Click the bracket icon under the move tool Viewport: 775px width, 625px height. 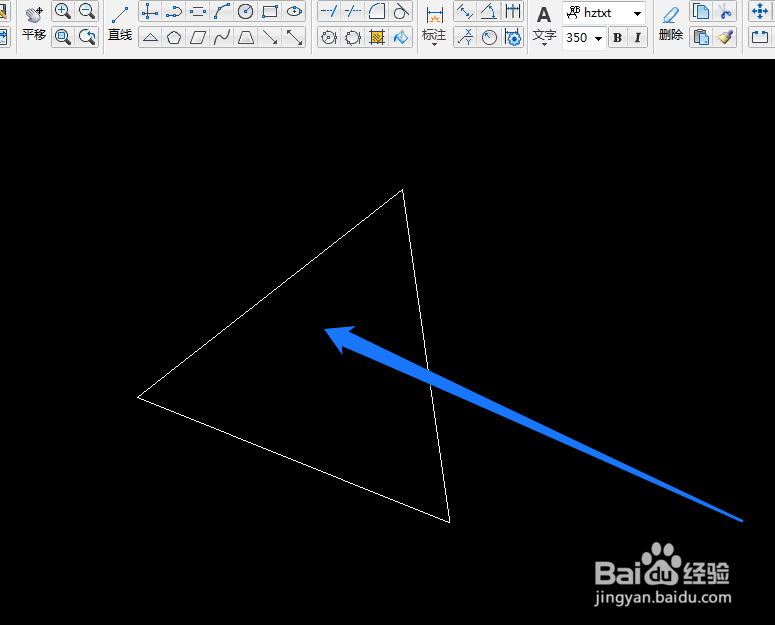tap(760, 37)
